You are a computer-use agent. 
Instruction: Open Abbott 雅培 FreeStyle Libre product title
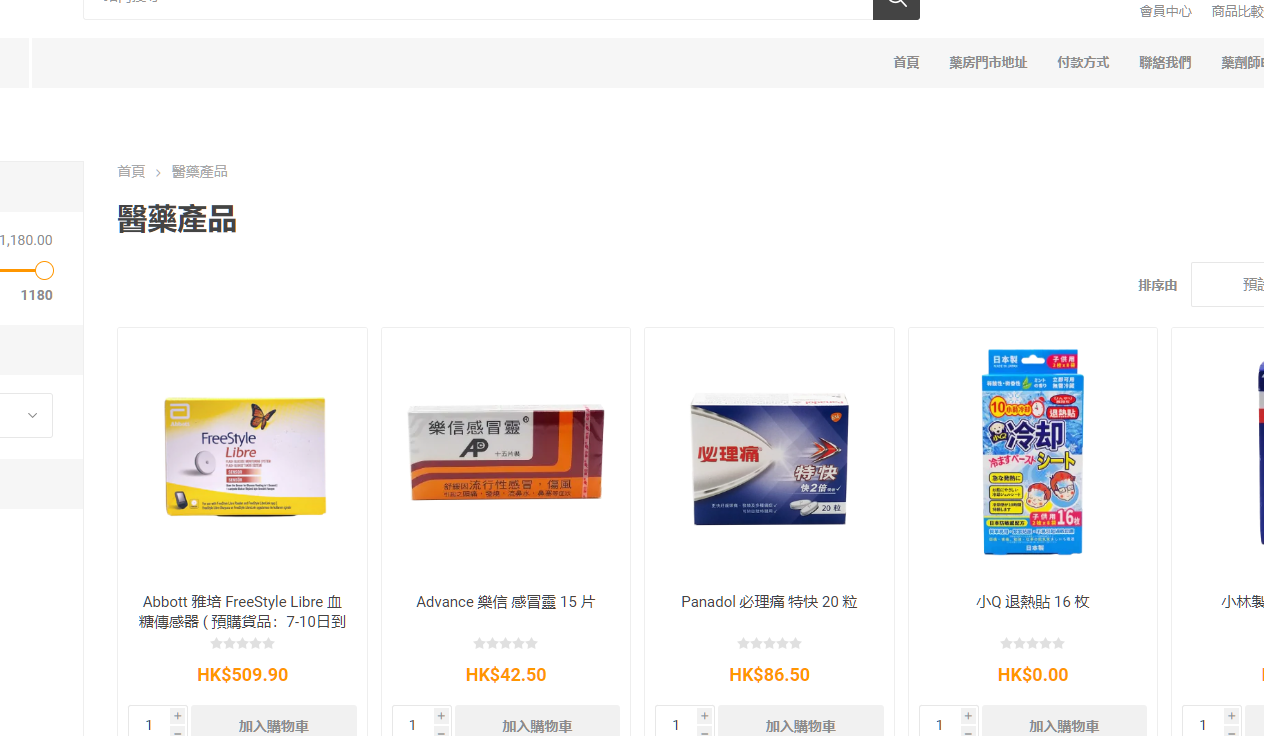click(x=243, y=612)
